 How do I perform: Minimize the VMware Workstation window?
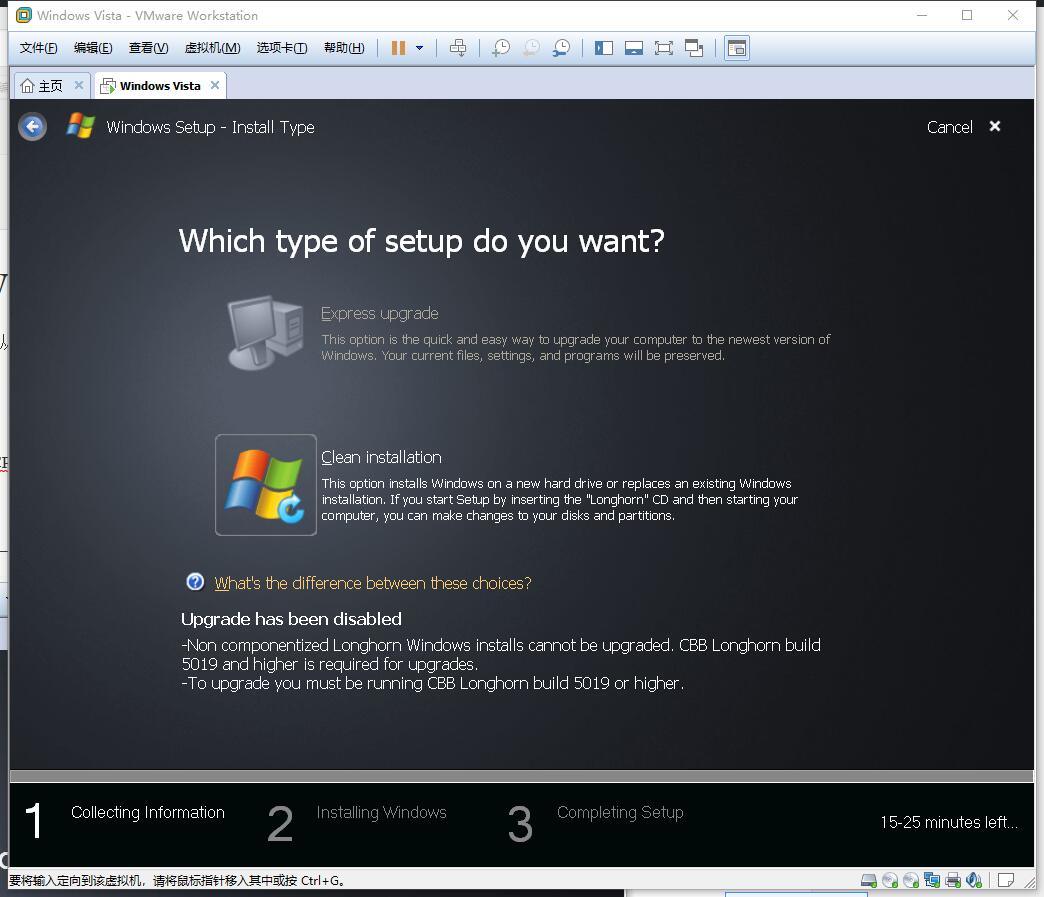click(x=922, y=15)
